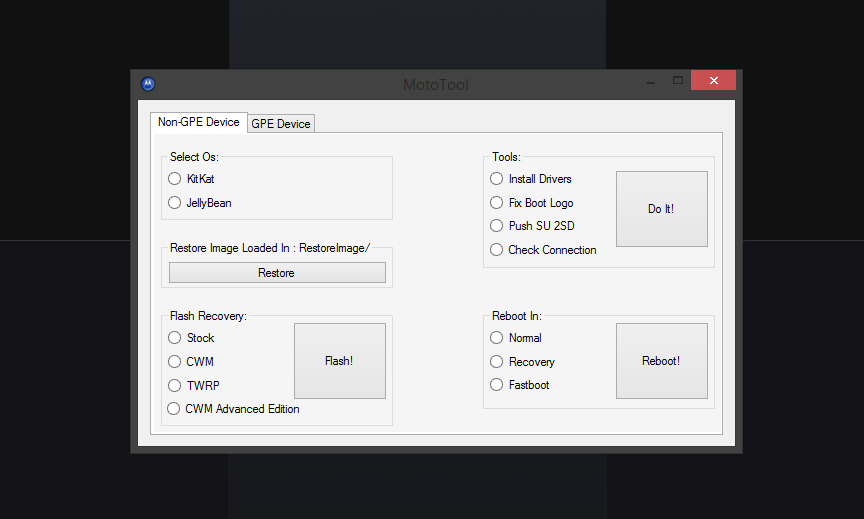The height and width of the screenshot is (519, 864).
Task: Click the Flash! button
Action: [x=339, y=361]
